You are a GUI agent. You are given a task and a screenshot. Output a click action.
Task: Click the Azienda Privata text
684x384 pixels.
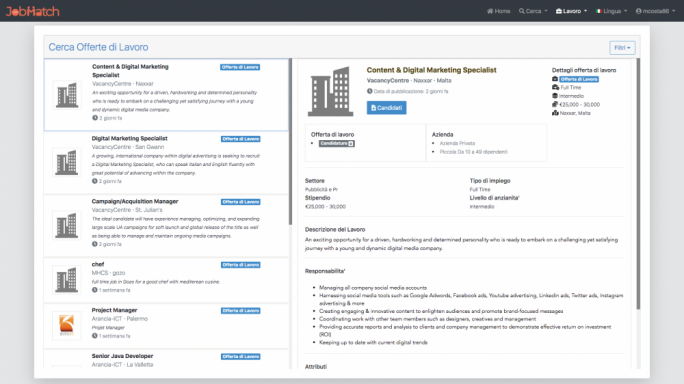click(x=457, y=143)
